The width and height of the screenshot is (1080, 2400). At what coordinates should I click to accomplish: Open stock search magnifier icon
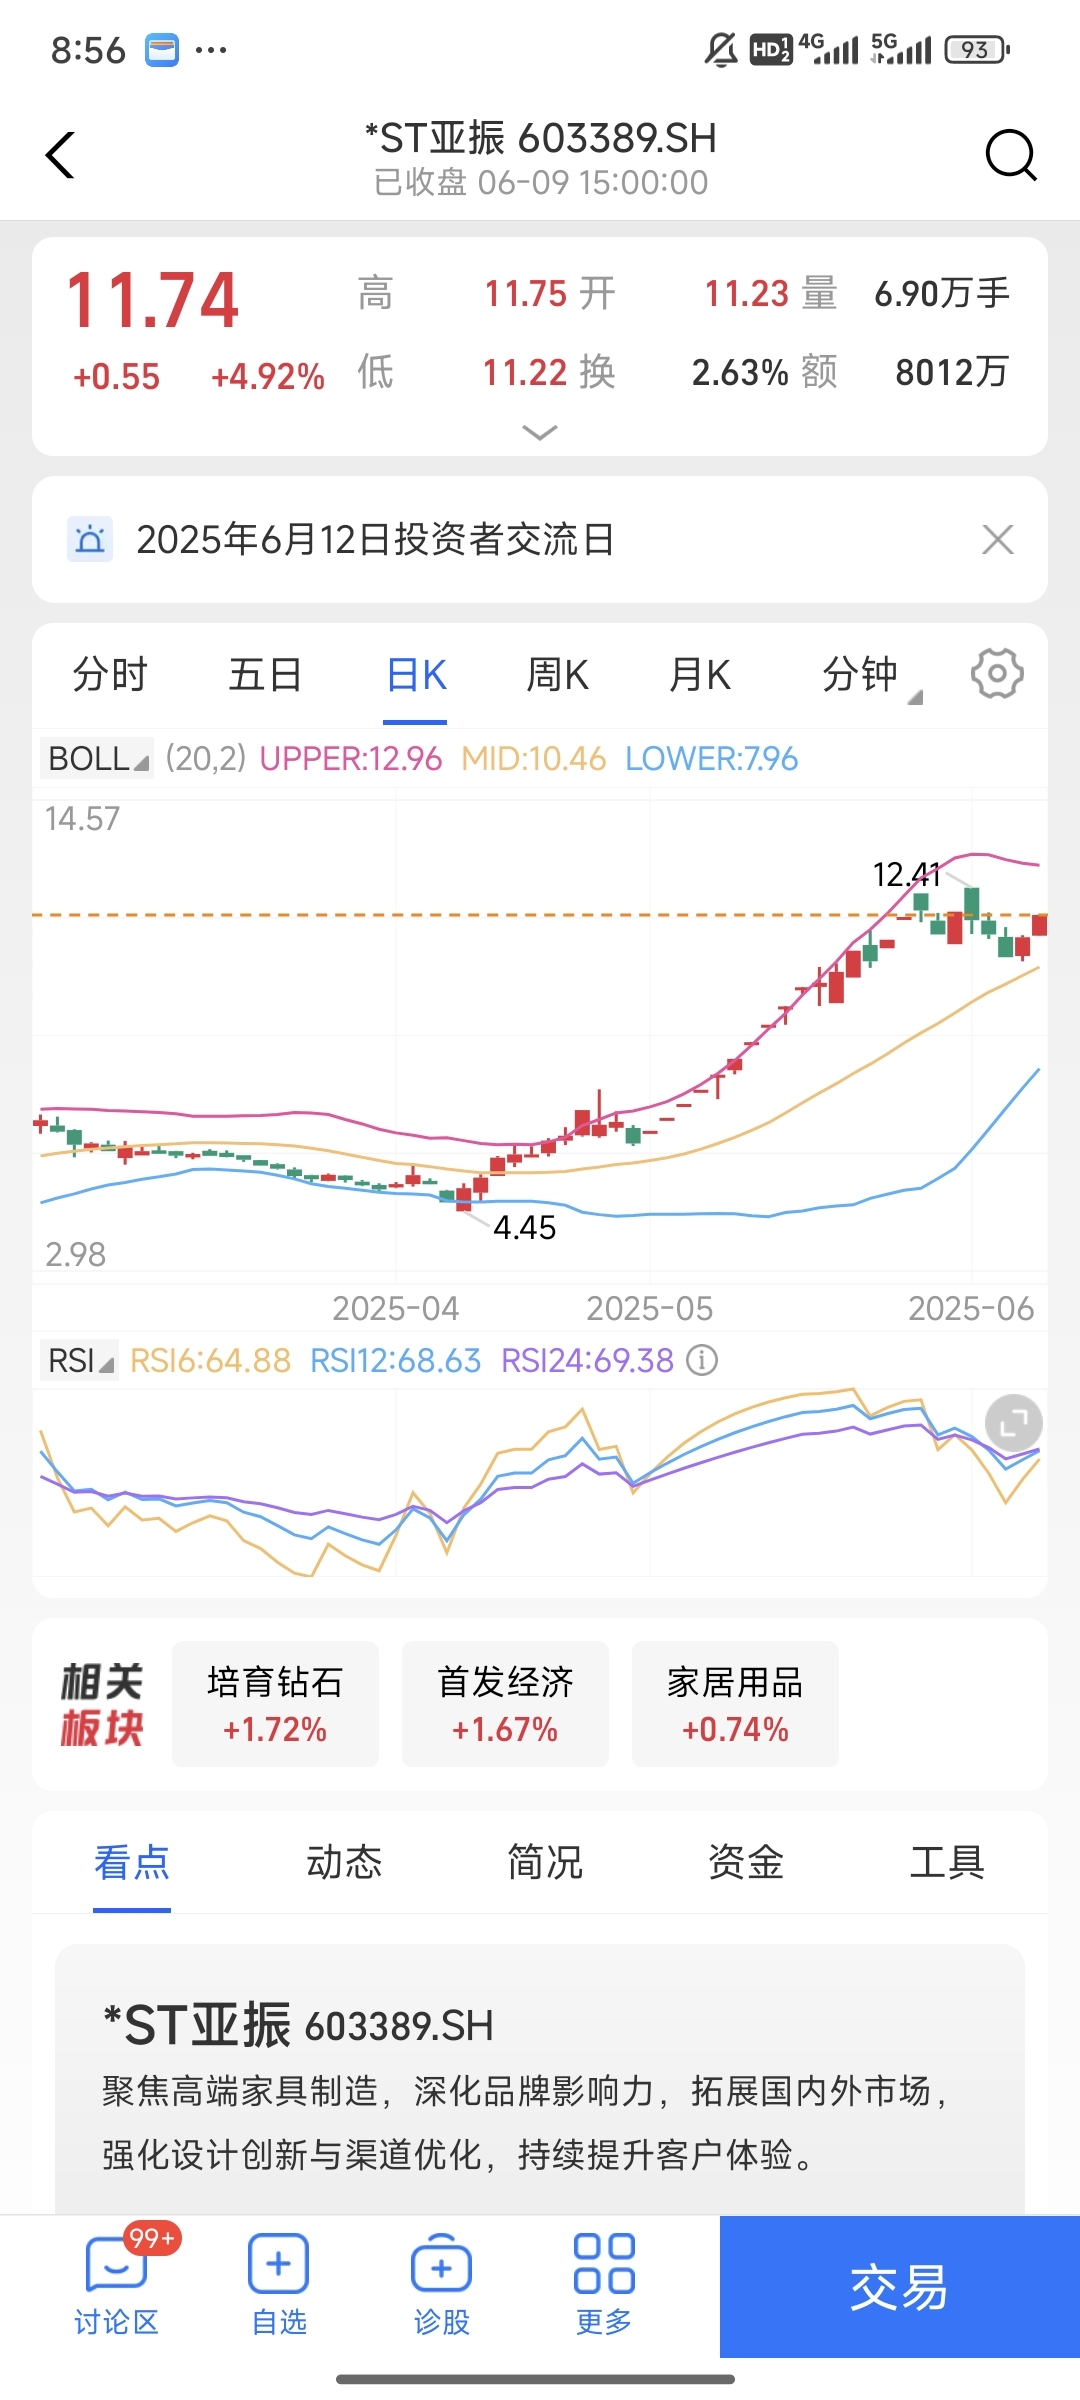[x=1011, y=156]
